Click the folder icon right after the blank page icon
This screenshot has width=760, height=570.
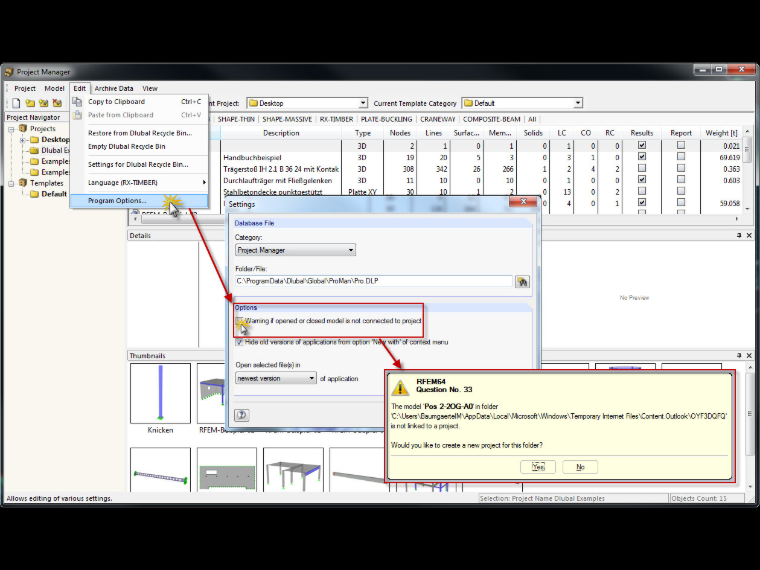click(x=30, y=103)
